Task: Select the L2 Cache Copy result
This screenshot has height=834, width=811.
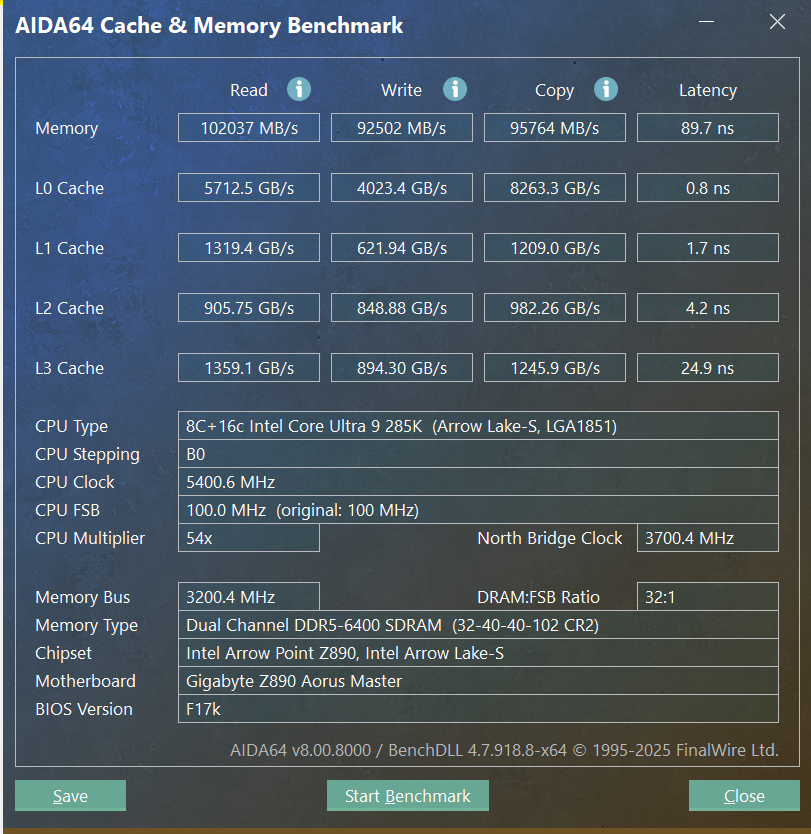Action: click(555, 308)
